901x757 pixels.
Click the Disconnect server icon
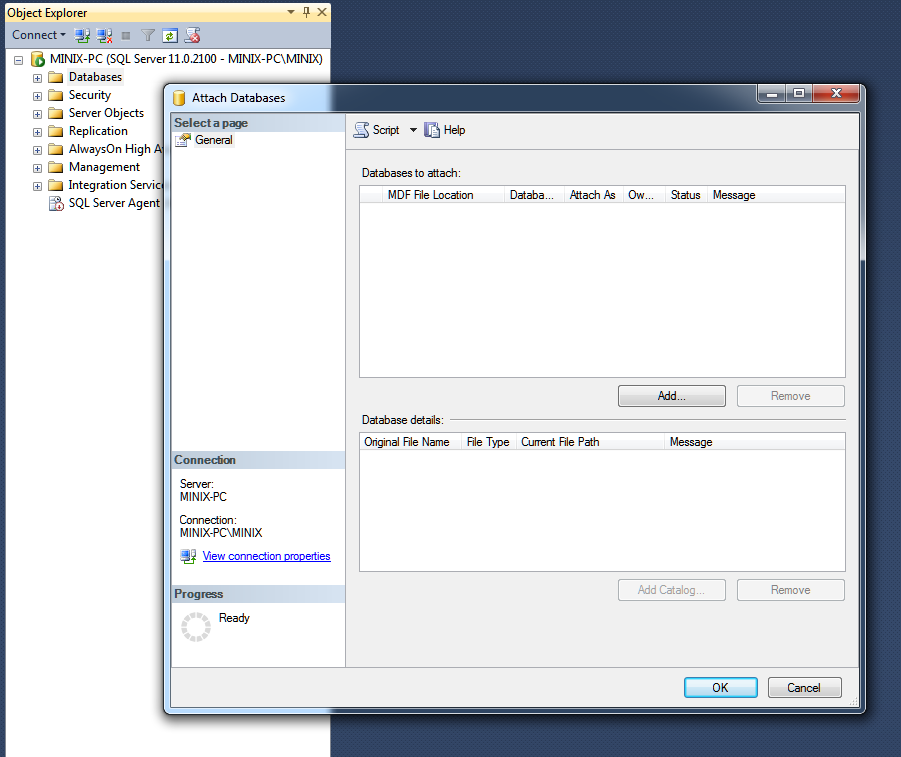click(x=104, y=35)
